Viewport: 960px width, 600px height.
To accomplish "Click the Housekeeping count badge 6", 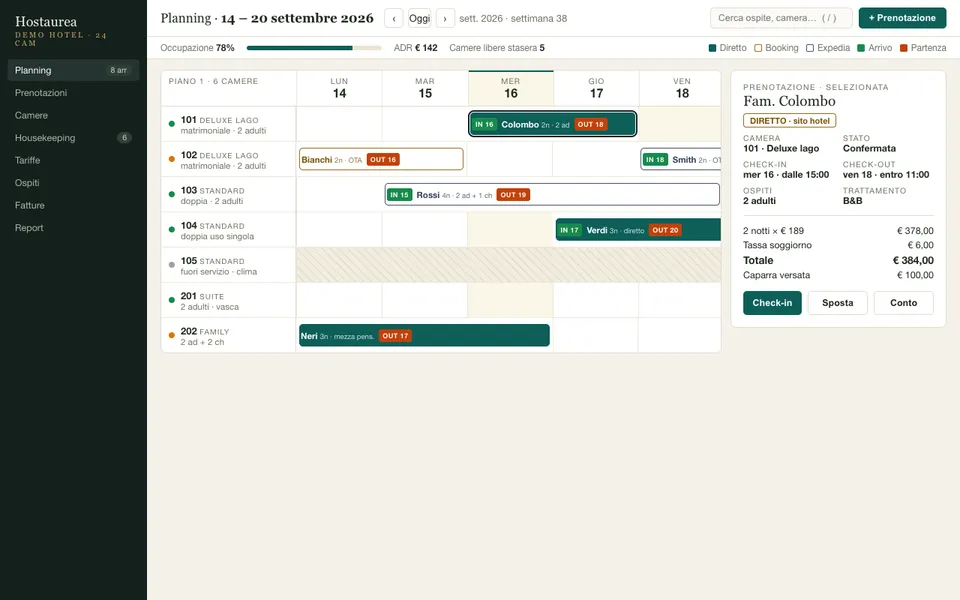I will [x=124, y=138].
